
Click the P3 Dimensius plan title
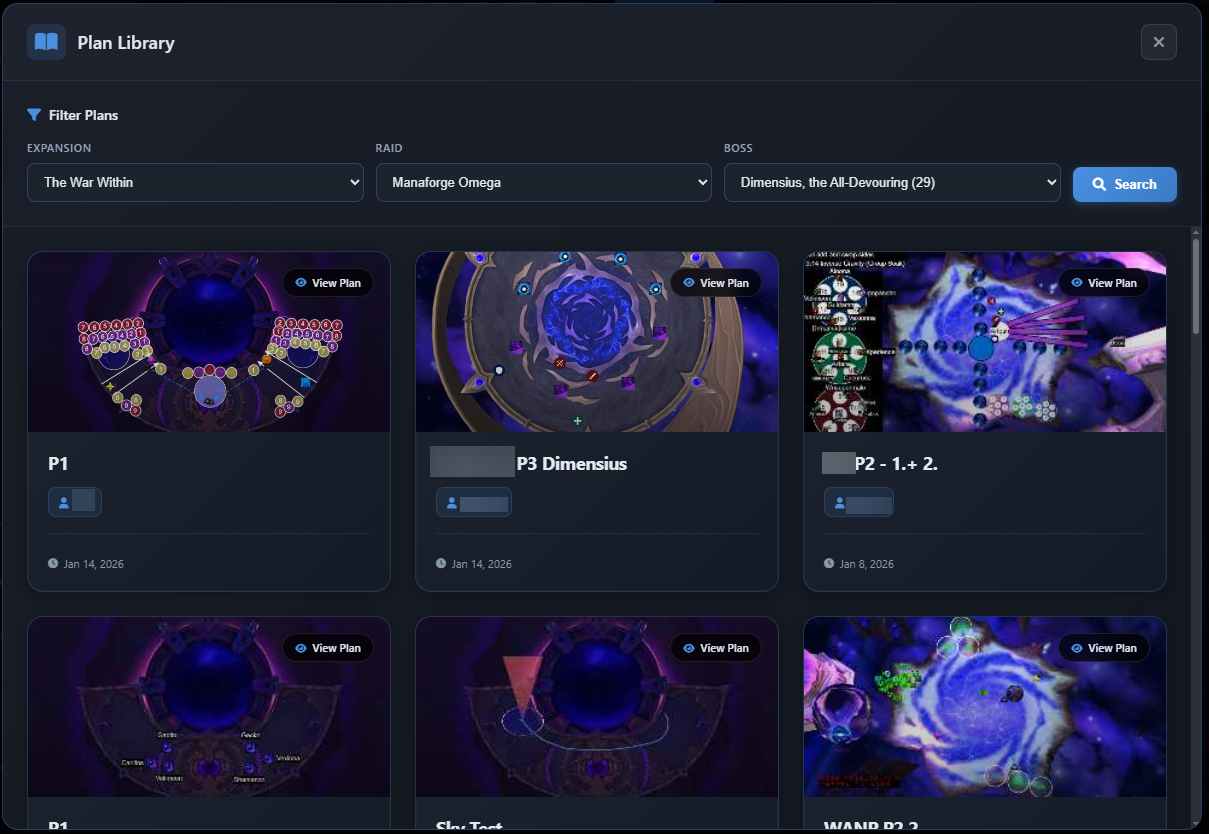[x=572, y=463]
